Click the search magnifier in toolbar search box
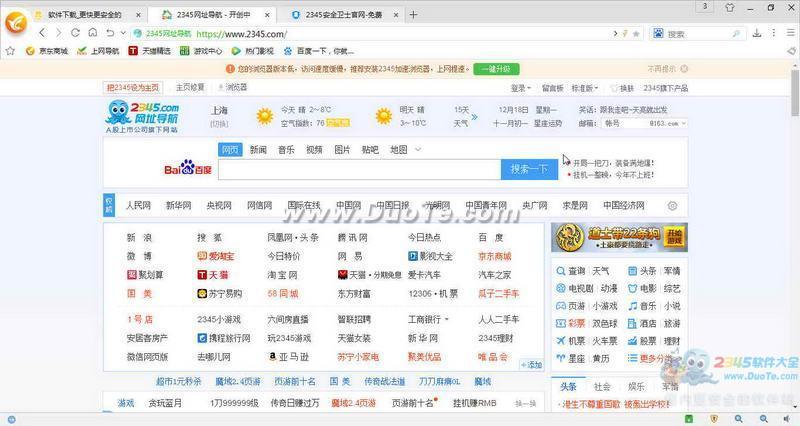 (736, 34)
